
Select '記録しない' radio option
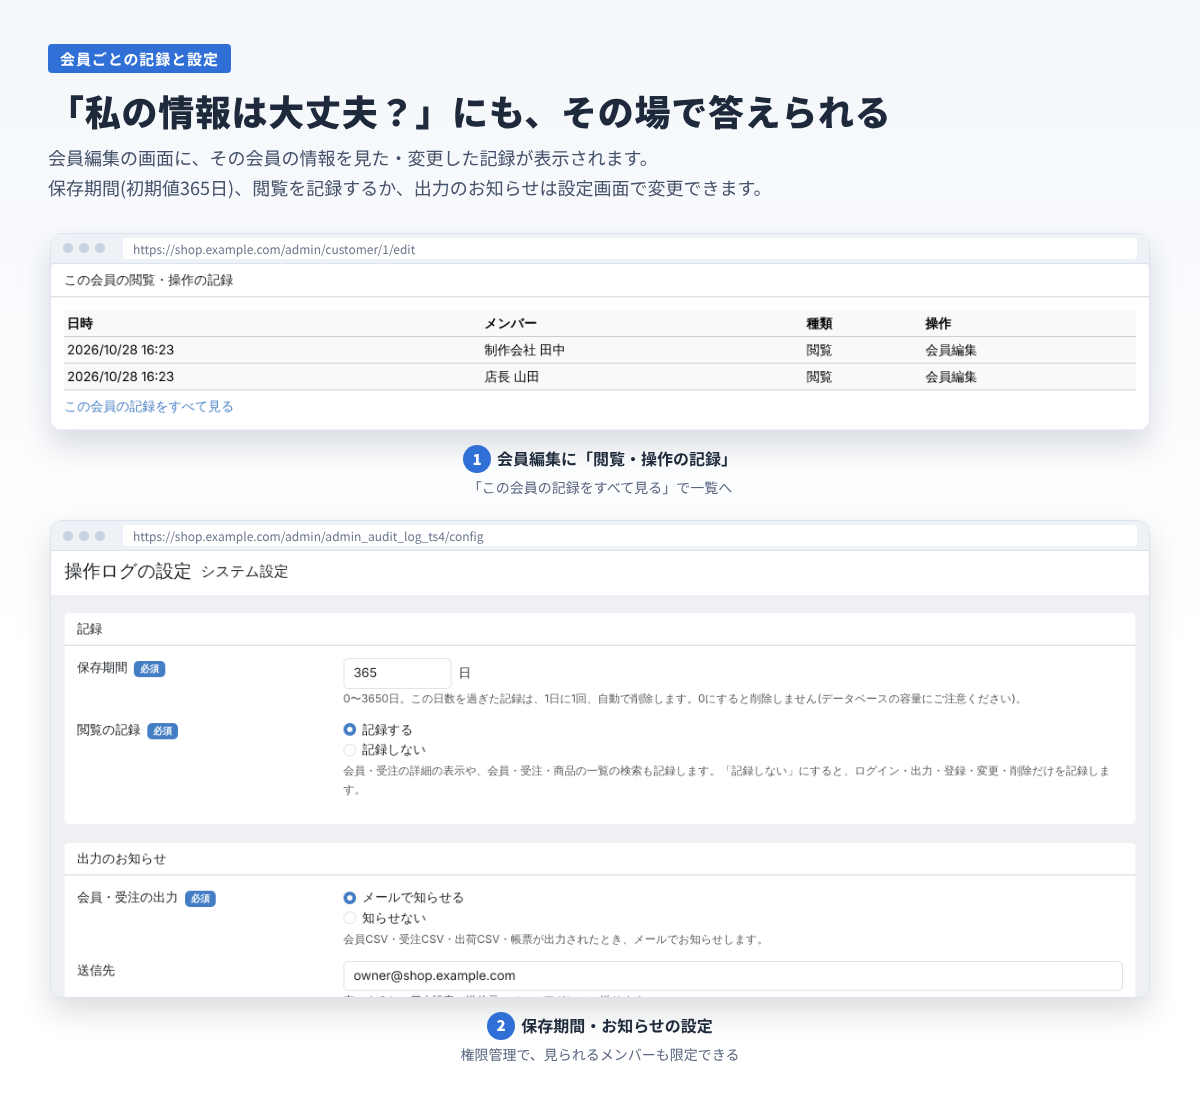[x=350, y=750]
